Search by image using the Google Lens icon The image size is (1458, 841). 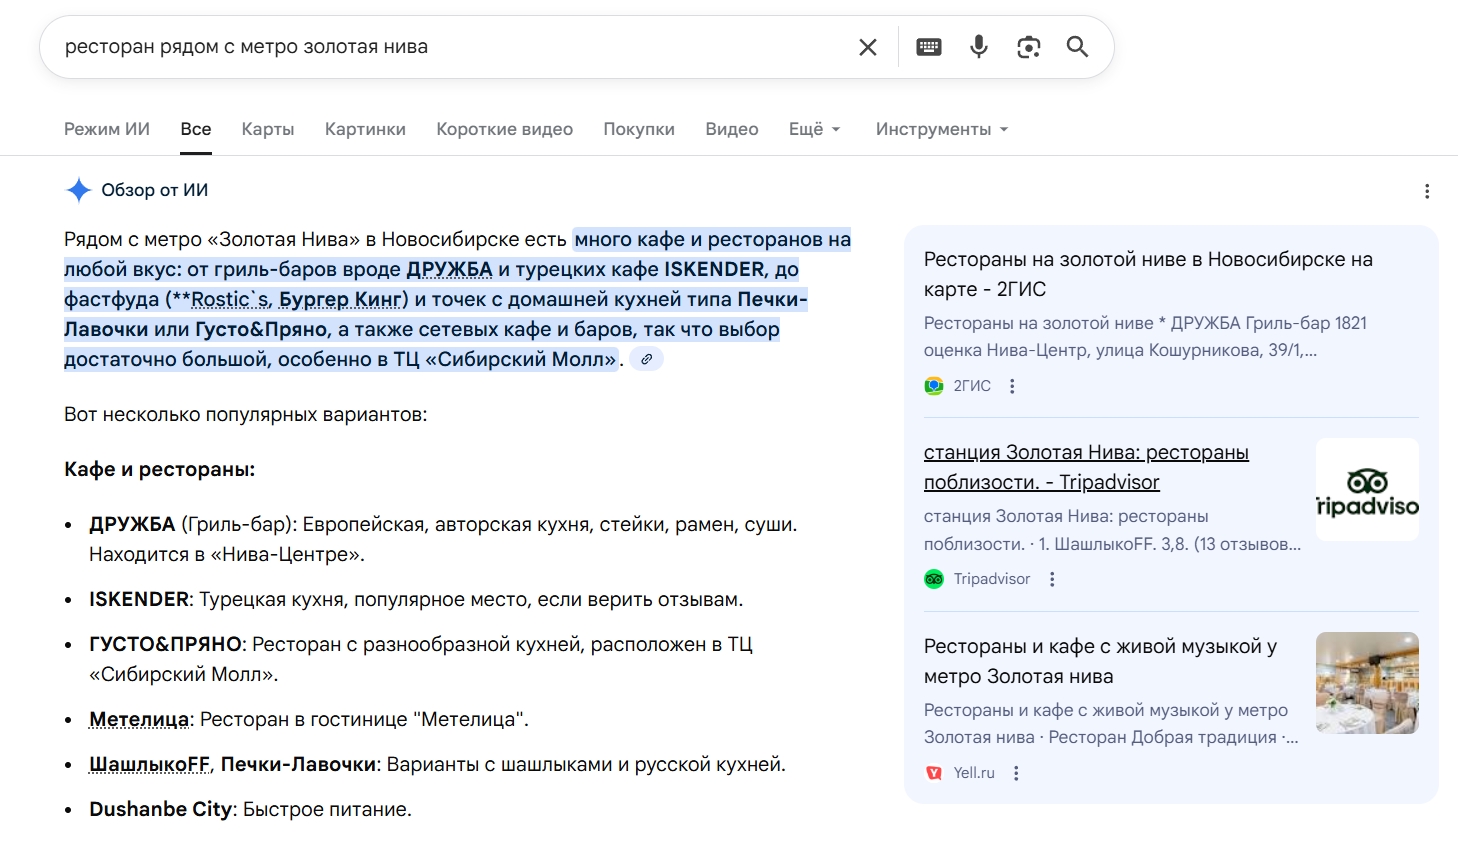click(1028, 46)
